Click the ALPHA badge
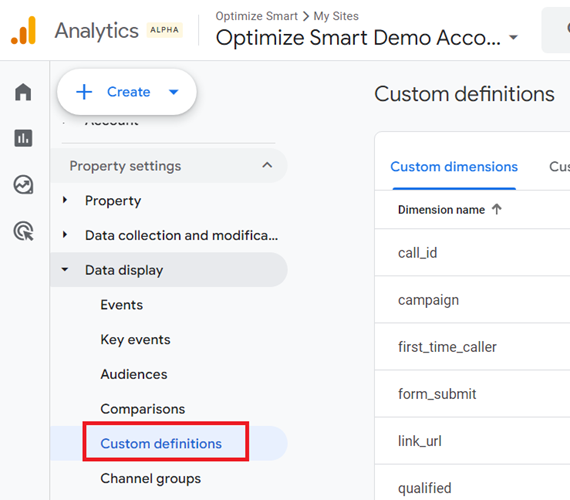 (164, 30)
